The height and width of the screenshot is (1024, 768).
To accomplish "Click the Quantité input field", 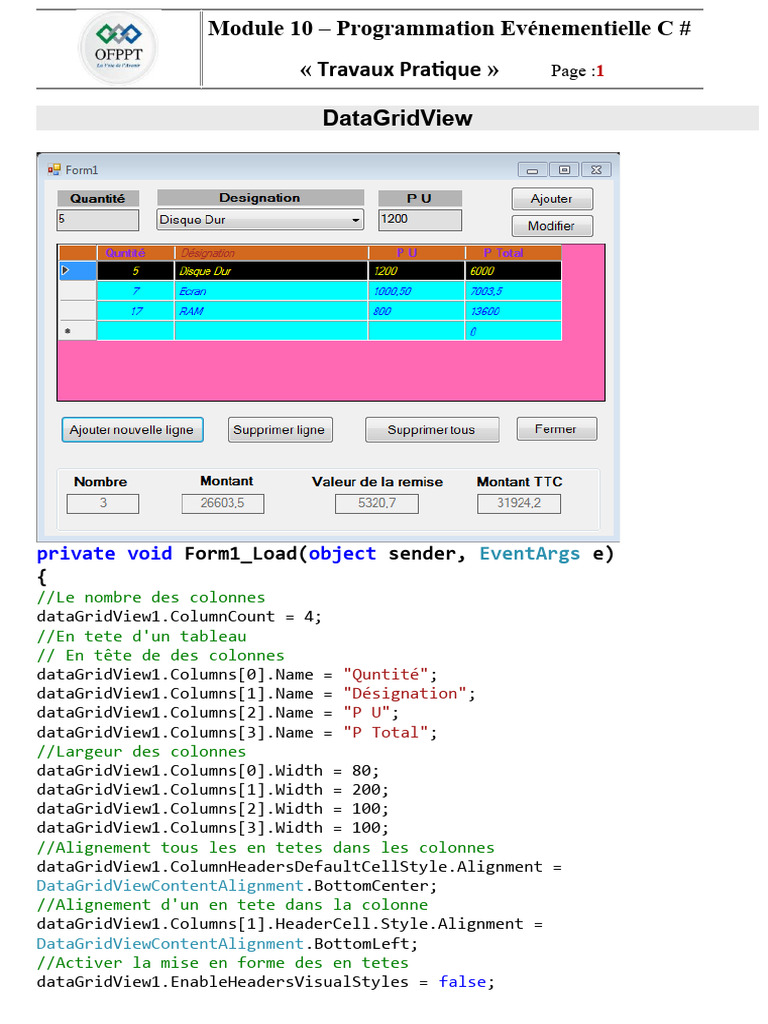I will pyautogui.click(x=97, y=220).
